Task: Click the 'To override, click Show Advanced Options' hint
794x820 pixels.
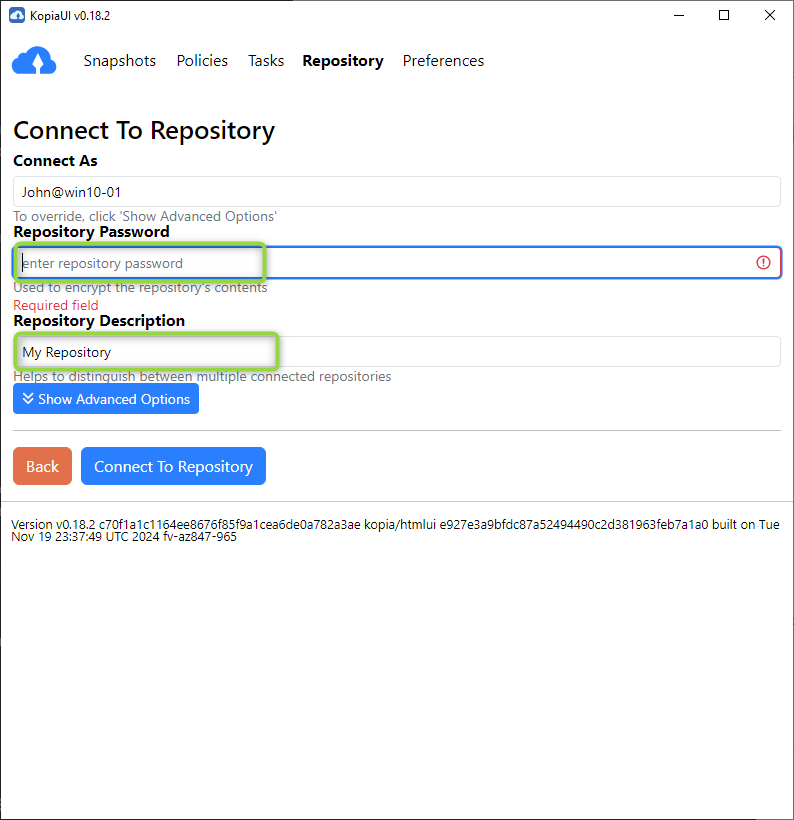Action: click(x=145, y=217)
